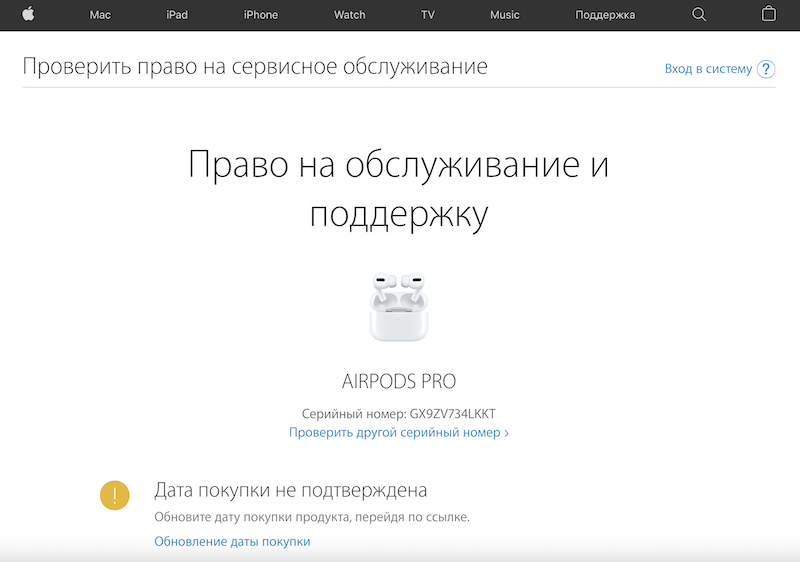Click the AIRPODS PRO product name
800x562 pixels.
(399, 382)
